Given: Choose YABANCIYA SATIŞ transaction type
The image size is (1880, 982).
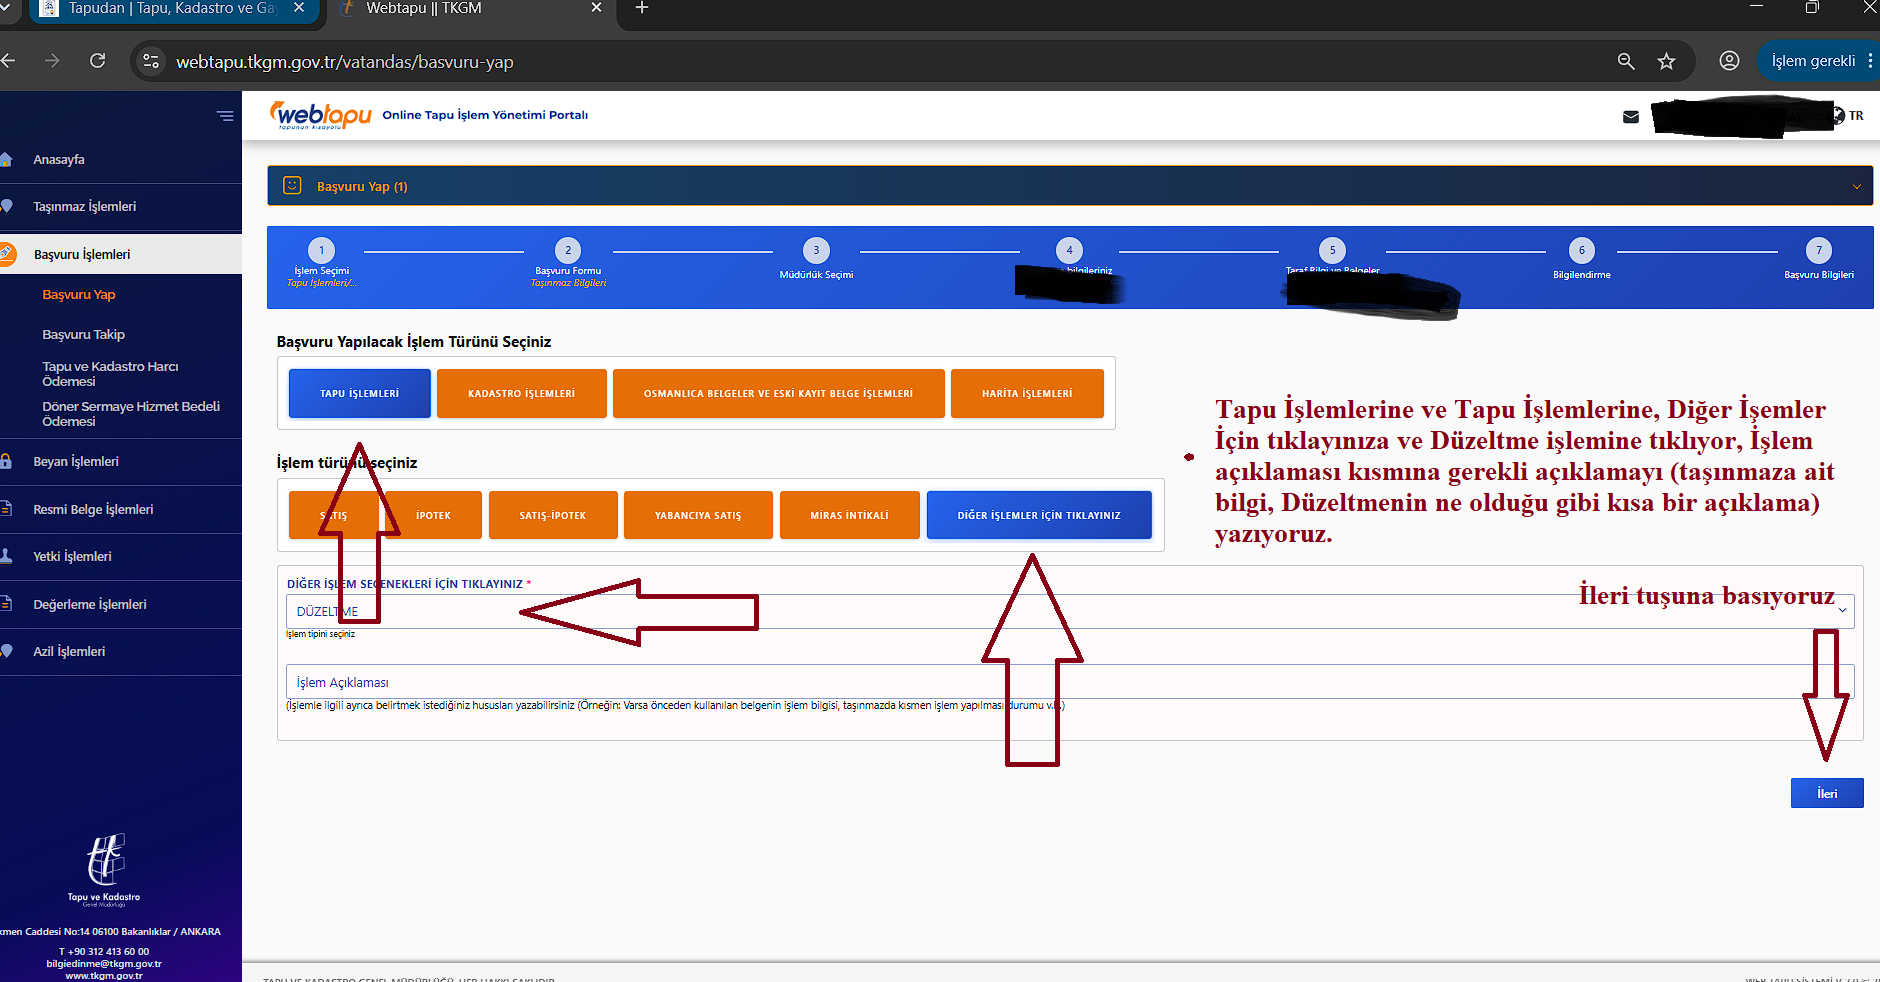Looking at the screenshot, I should click(698, 515).
